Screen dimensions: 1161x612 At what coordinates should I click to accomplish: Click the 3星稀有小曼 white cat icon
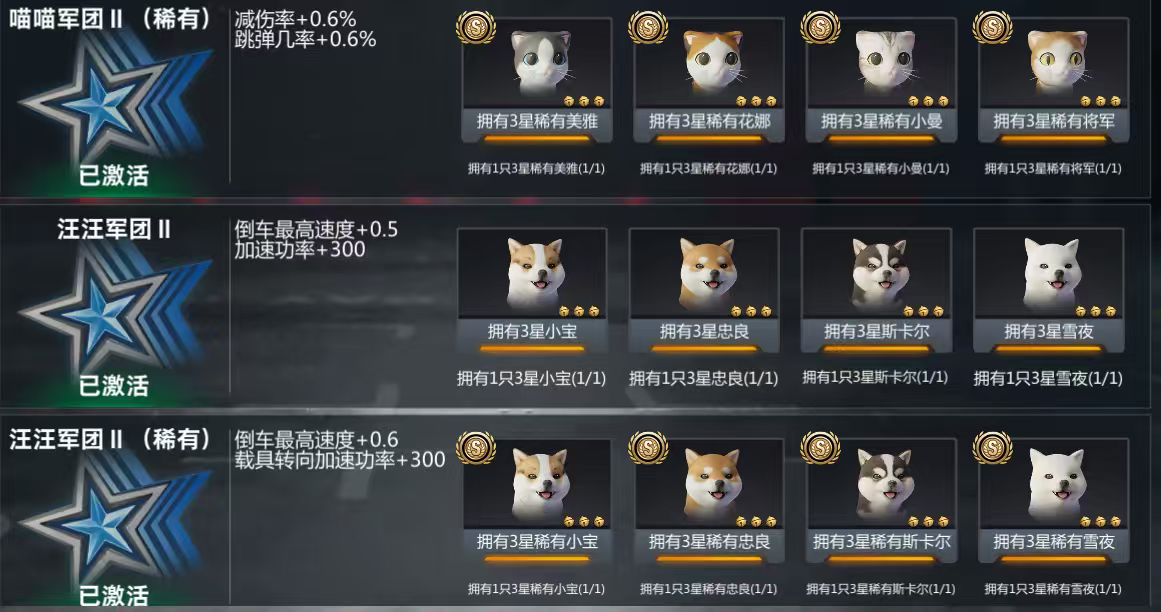coord(885,63)
